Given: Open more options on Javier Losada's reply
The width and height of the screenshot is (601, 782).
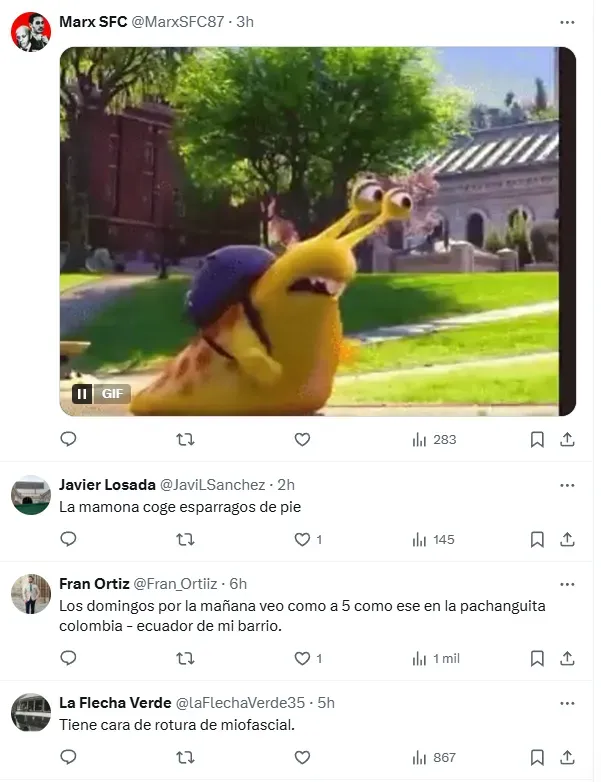Looking at the screenshot, I should tap(567, 485).
